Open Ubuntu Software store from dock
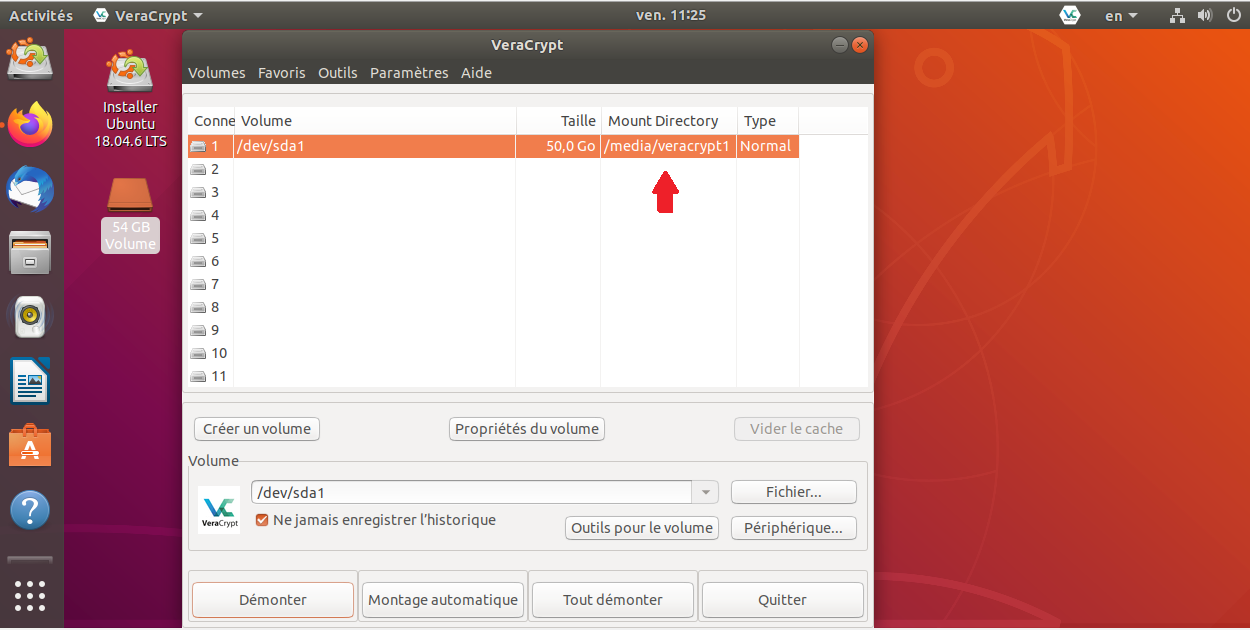The image size is (1250, 630). click(30, 445)
